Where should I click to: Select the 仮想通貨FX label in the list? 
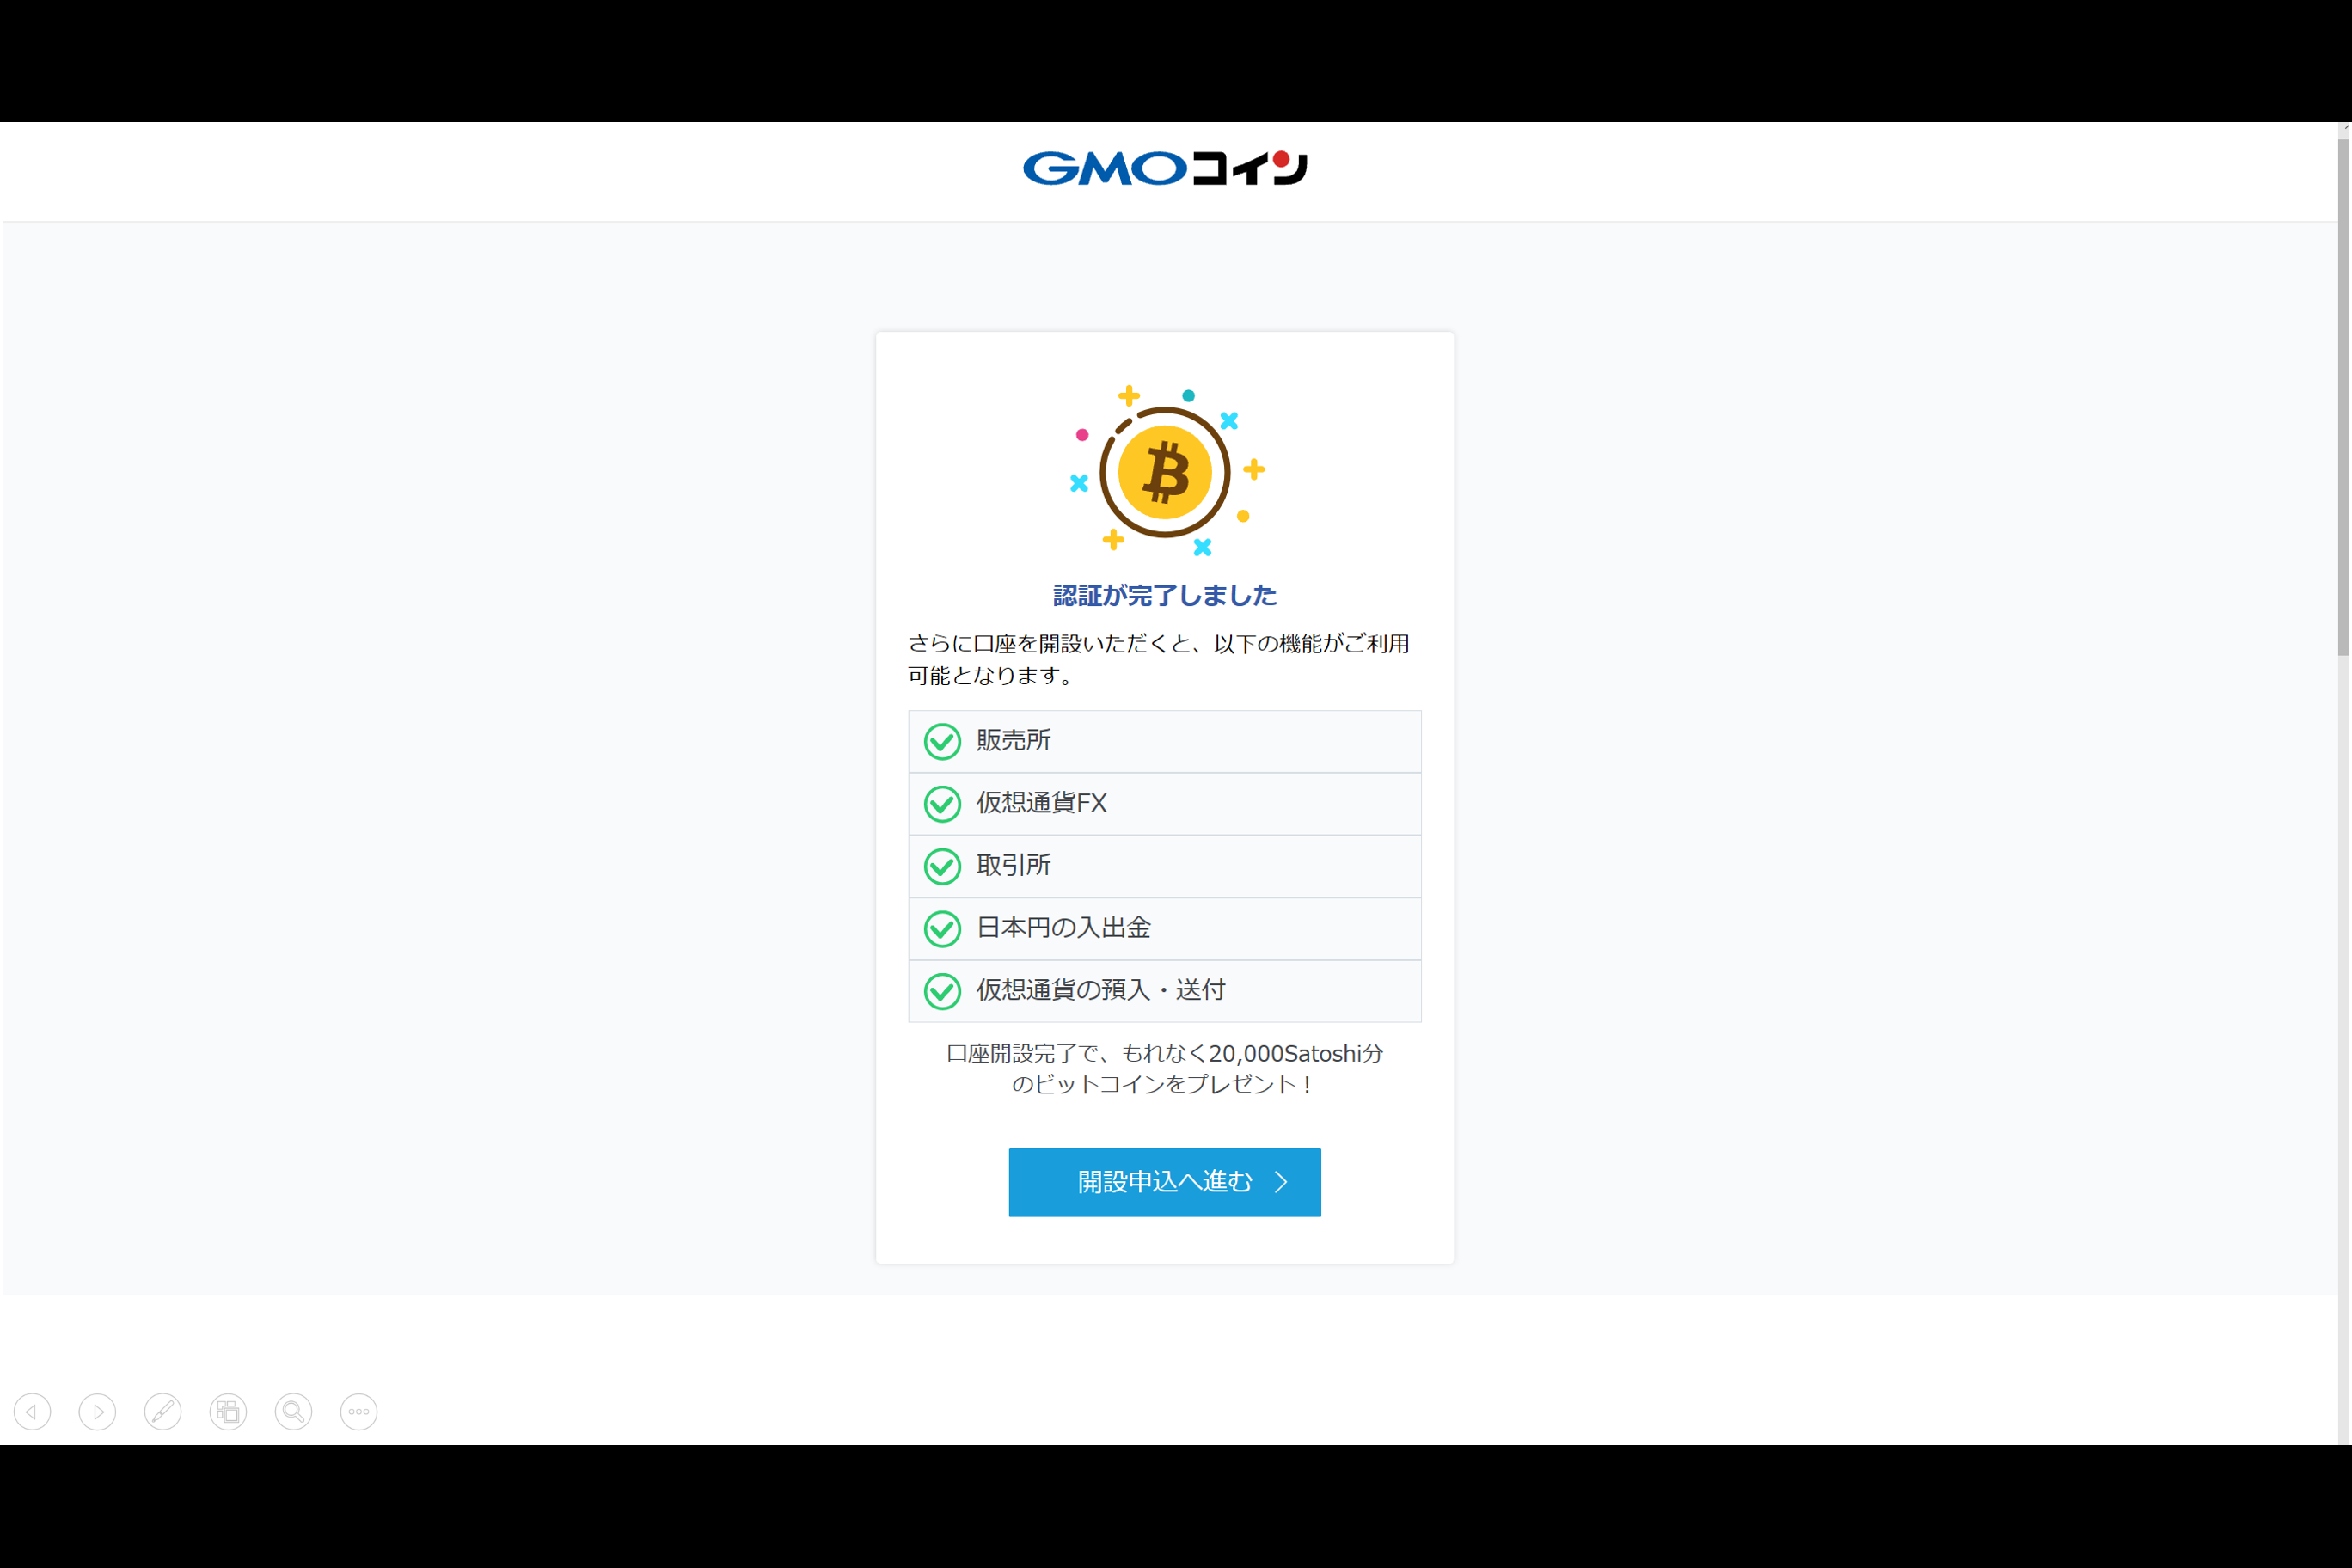pos(1041,802)
